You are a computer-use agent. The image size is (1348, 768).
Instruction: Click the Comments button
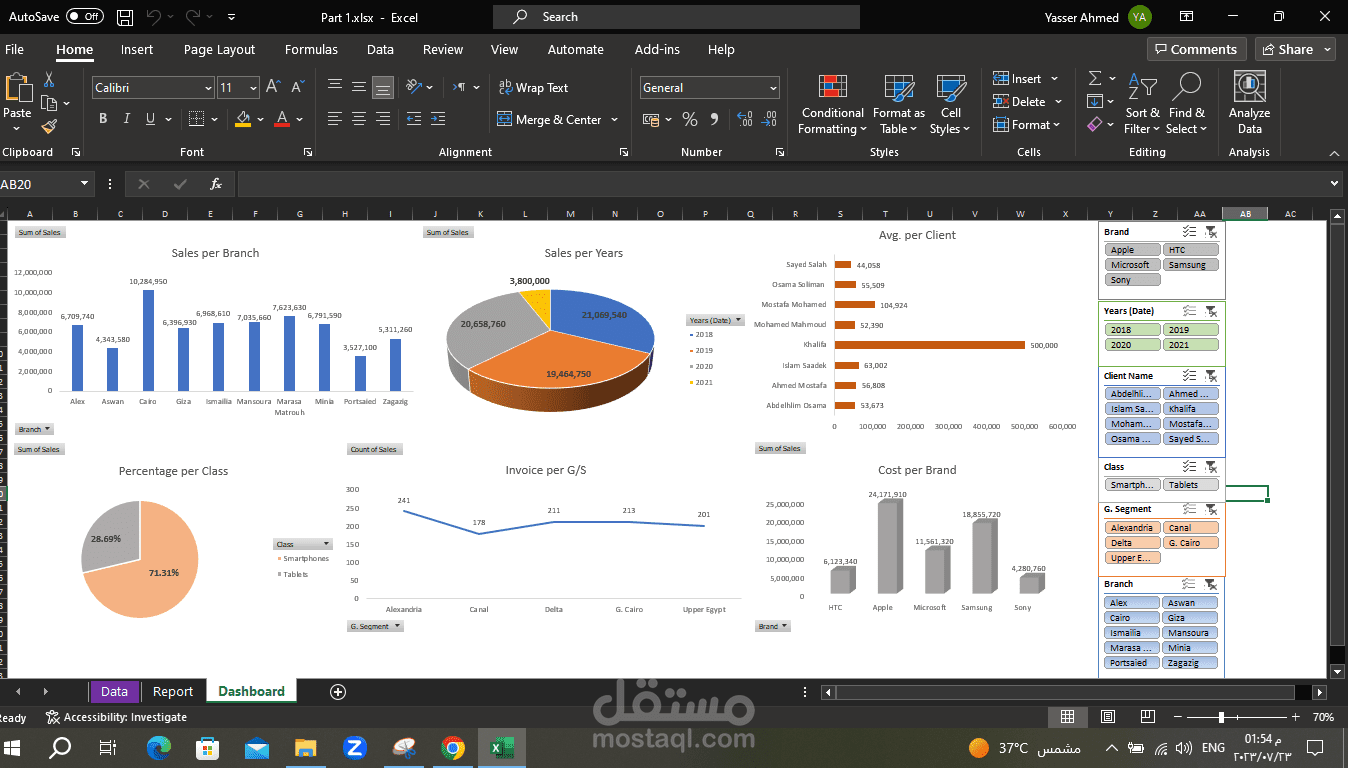click(x=1196, y=49)
